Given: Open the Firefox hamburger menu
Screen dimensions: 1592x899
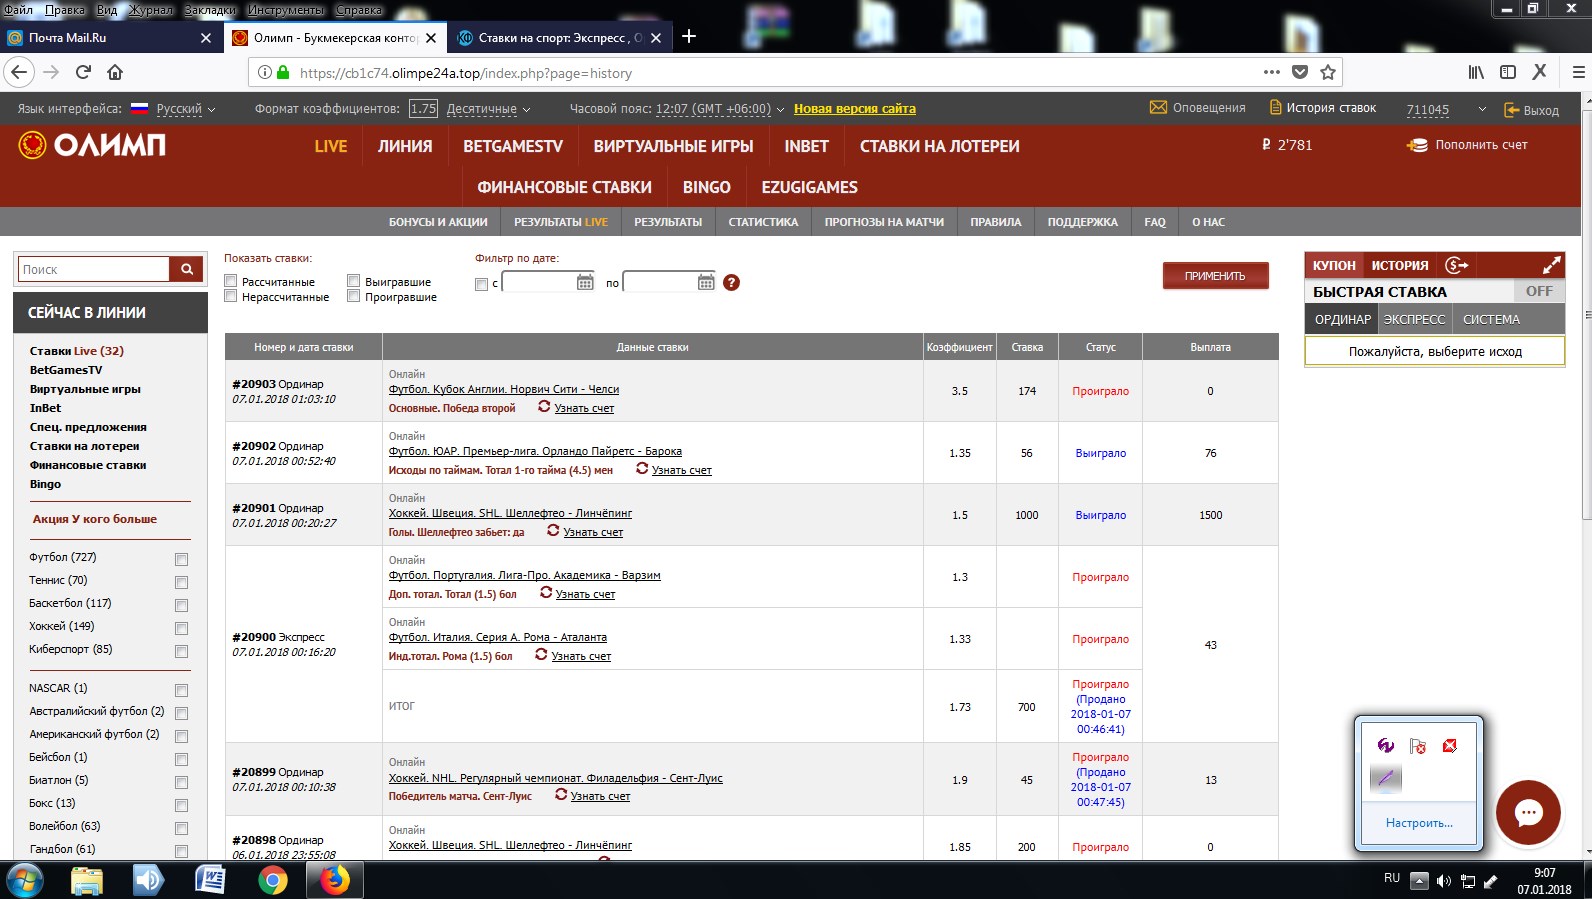Looking at the screenshot, I should [x=1579, y=72].
